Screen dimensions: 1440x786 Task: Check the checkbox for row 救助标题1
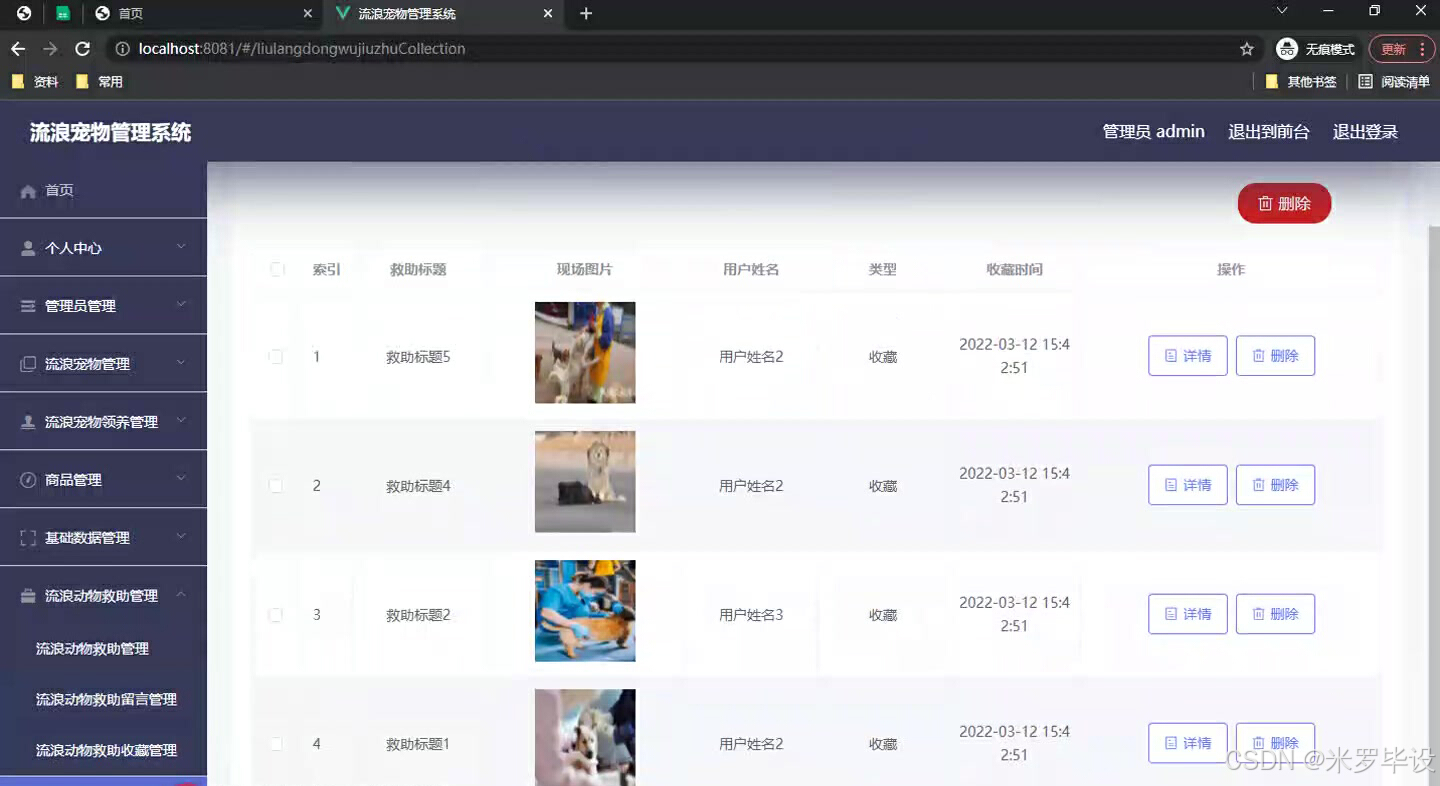(276, 744)
